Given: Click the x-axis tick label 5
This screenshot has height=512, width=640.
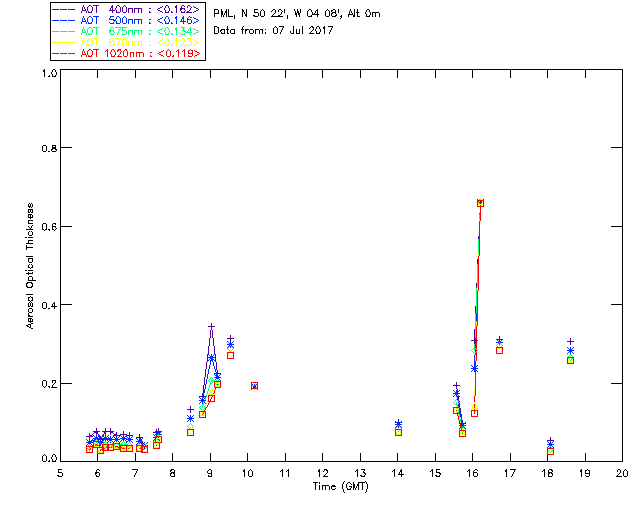Looking at the screenshot, I should [x=60, y=473].
